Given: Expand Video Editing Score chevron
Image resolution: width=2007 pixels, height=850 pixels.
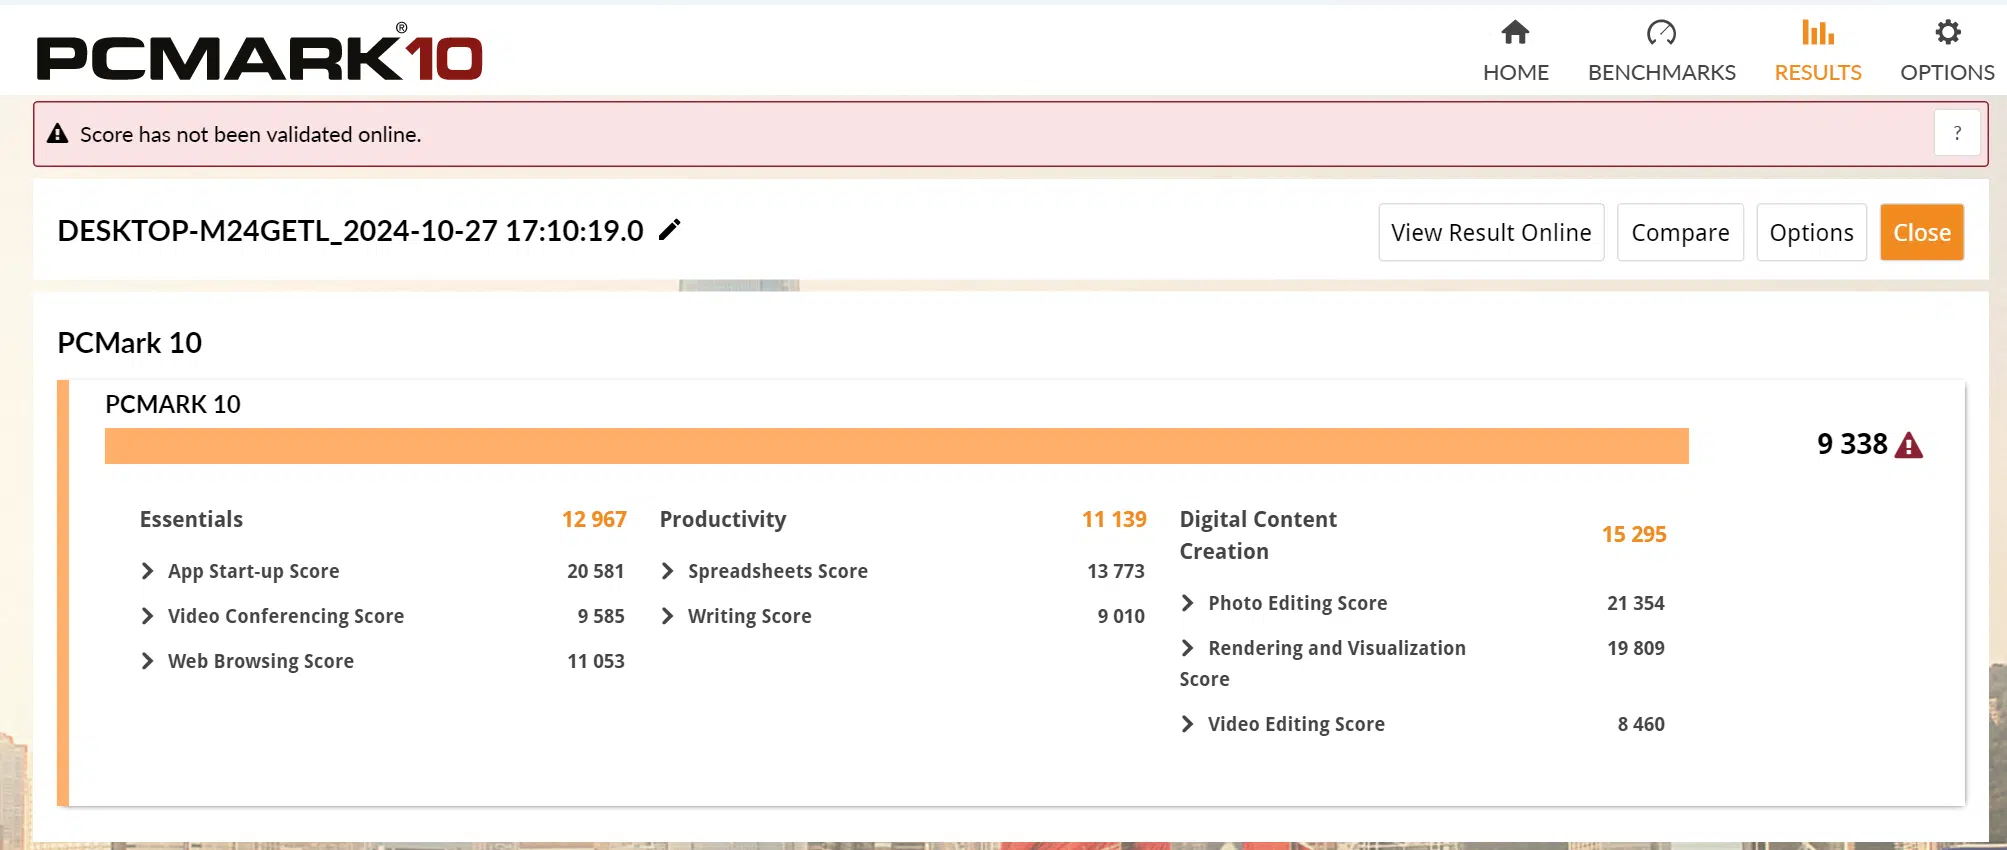Looking at the screenshot, I should point(1187,724).
